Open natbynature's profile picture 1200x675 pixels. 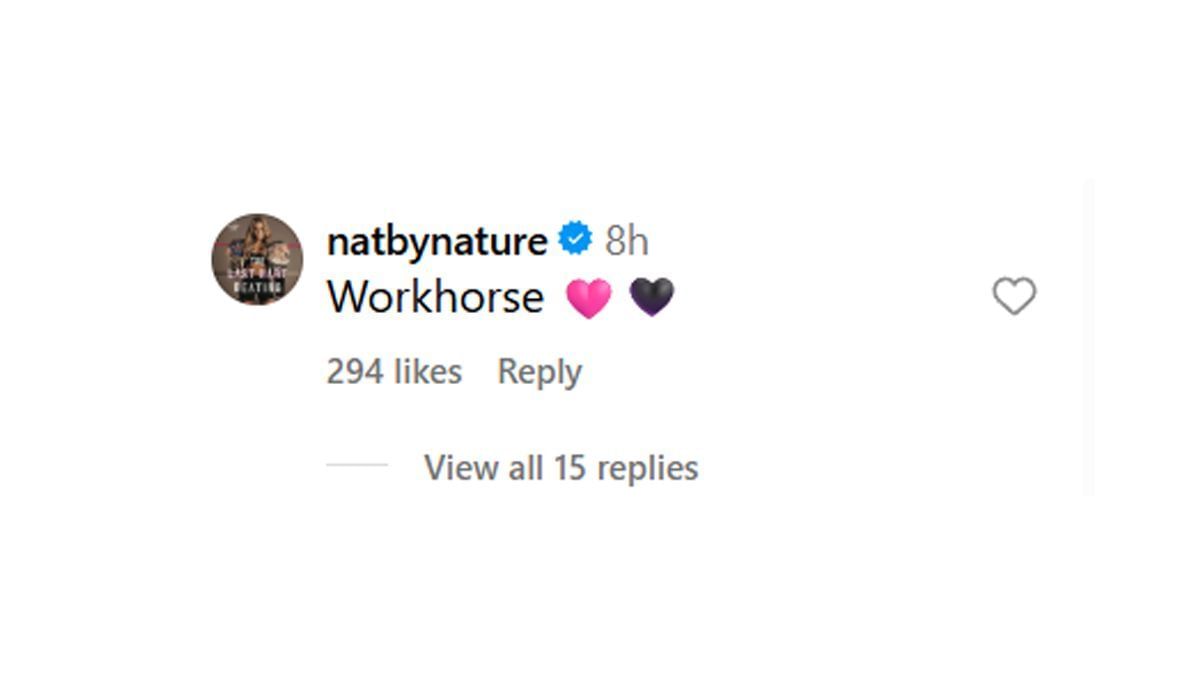point(257,259)
